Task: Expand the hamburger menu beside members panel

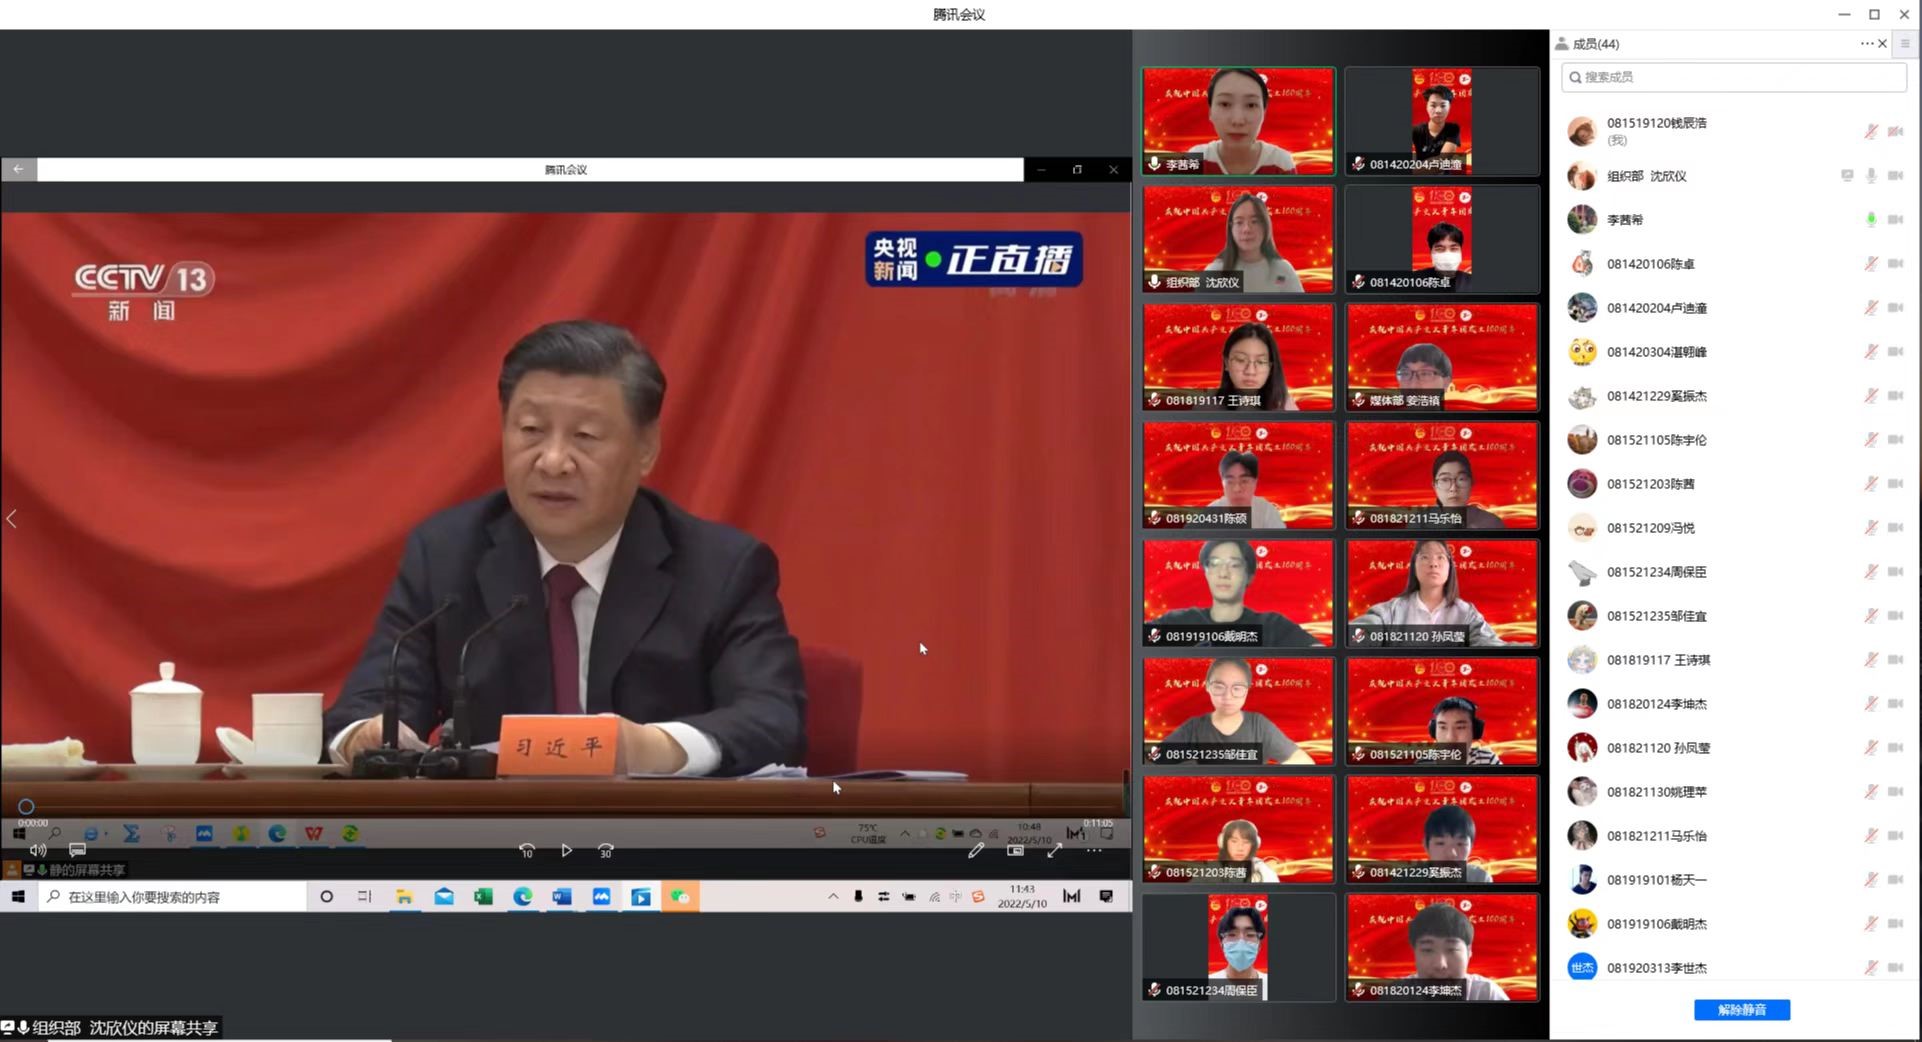Action: coord(1905,43)
